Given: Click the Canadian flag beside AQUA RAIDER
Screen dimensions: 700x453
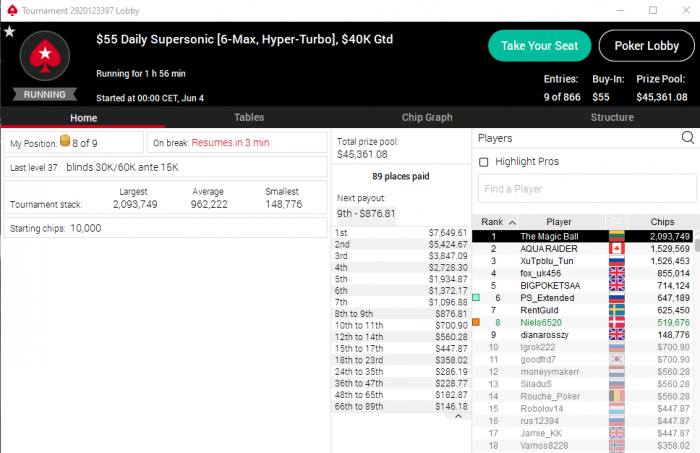Looking at the screenshot, I should pos(617,249).
